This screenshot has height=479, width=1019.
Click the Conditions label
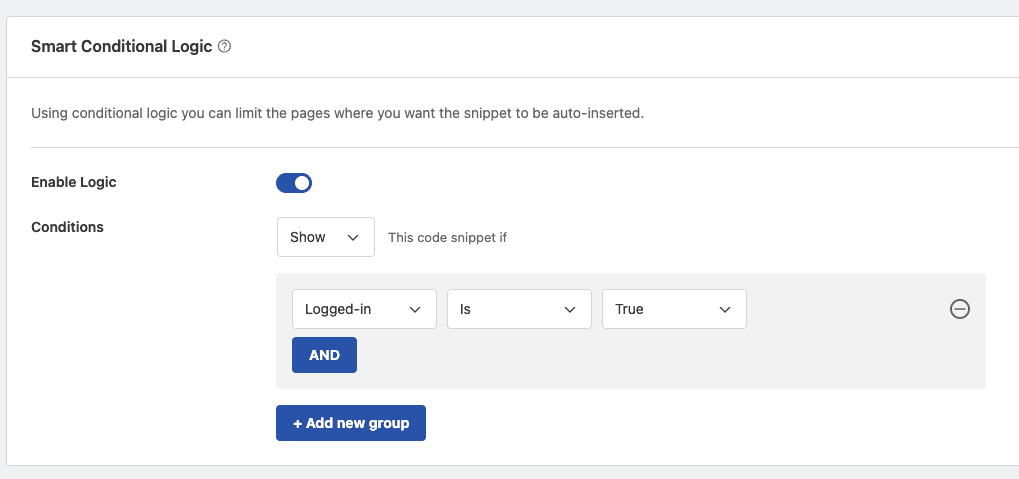[68, 227]
